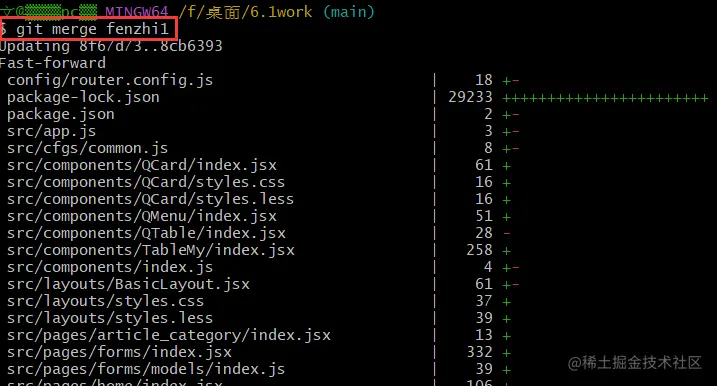Click 'src/components/QCard/styles.less' path
Image resolution: width=717 pixels, height=386 pixels.
(150, 199)
